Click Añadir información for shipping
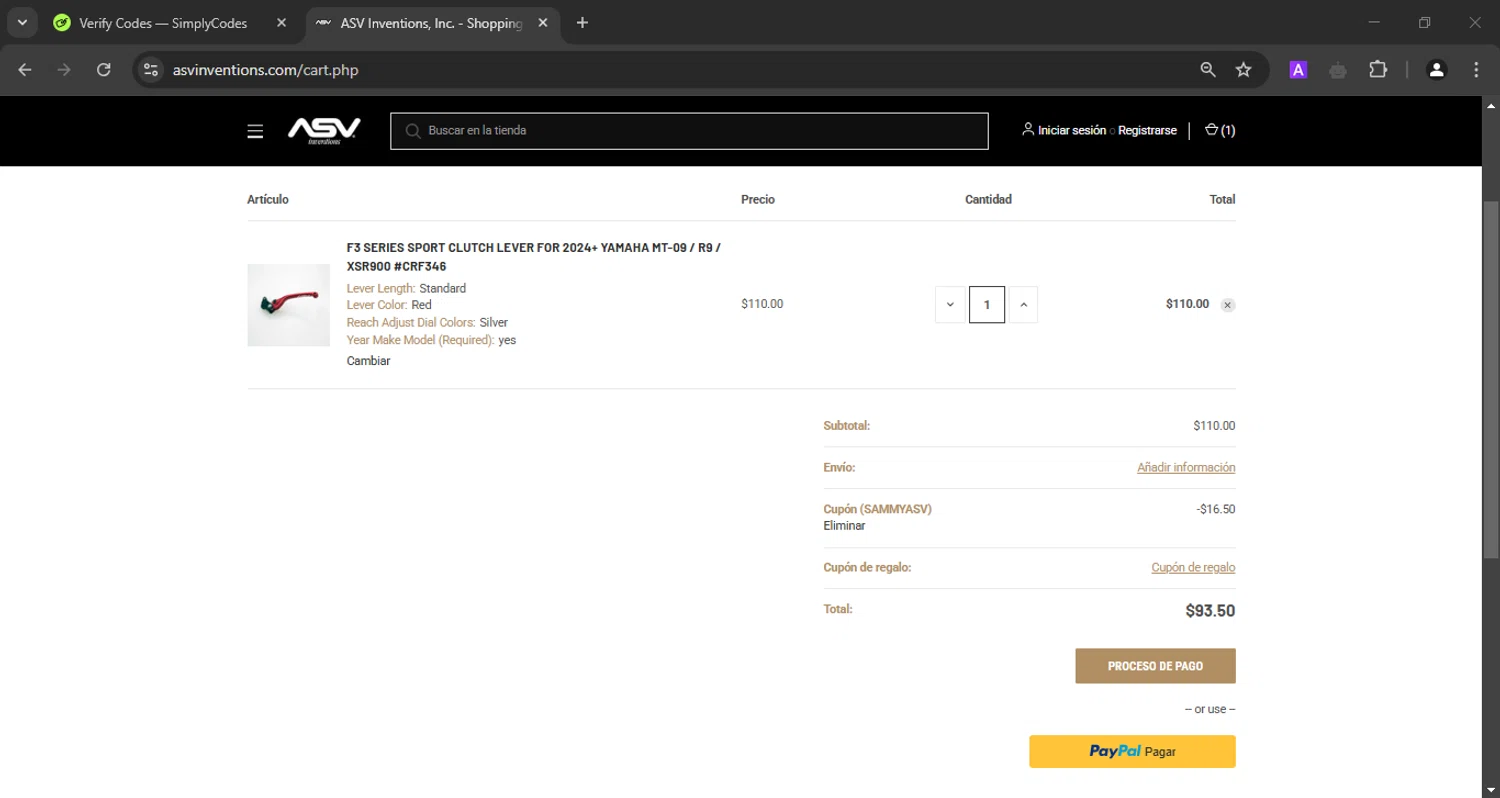 click(1186, 467)
